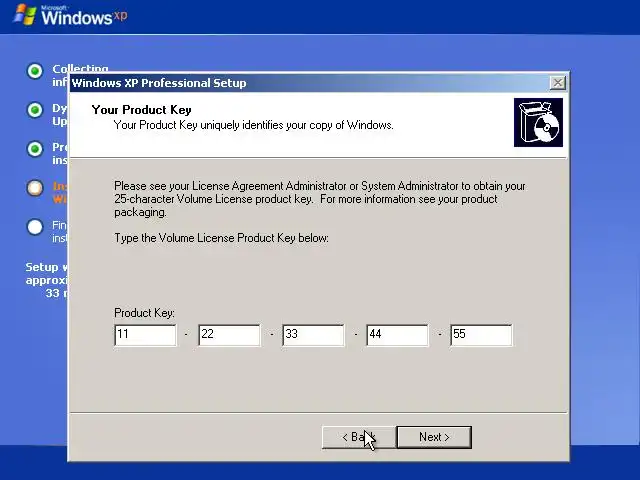Viewport: 640px width, 480px height.
Task: Click the 'uniquely identifies your copy of Windows' text
Action: (x=297, y=125)
